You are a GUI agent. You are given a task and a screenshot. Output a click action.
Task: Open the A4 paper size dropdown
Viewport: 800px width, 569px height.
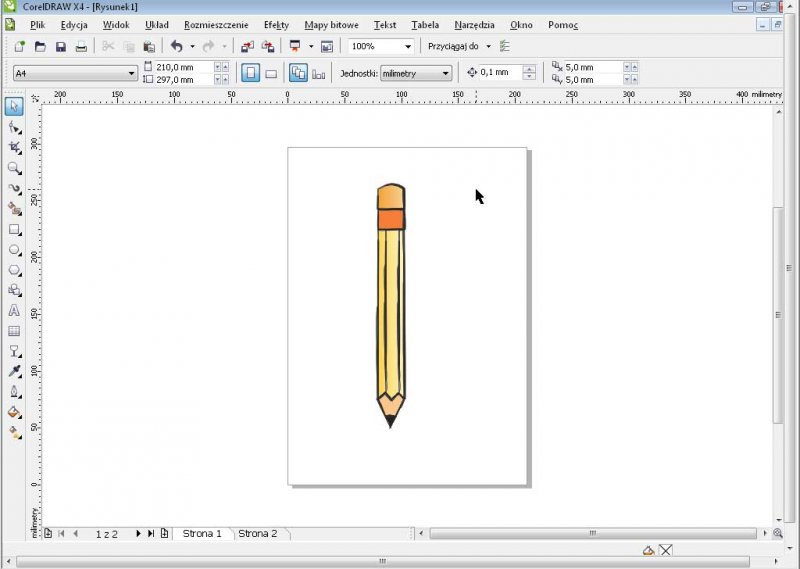click(x=131, y=73)
